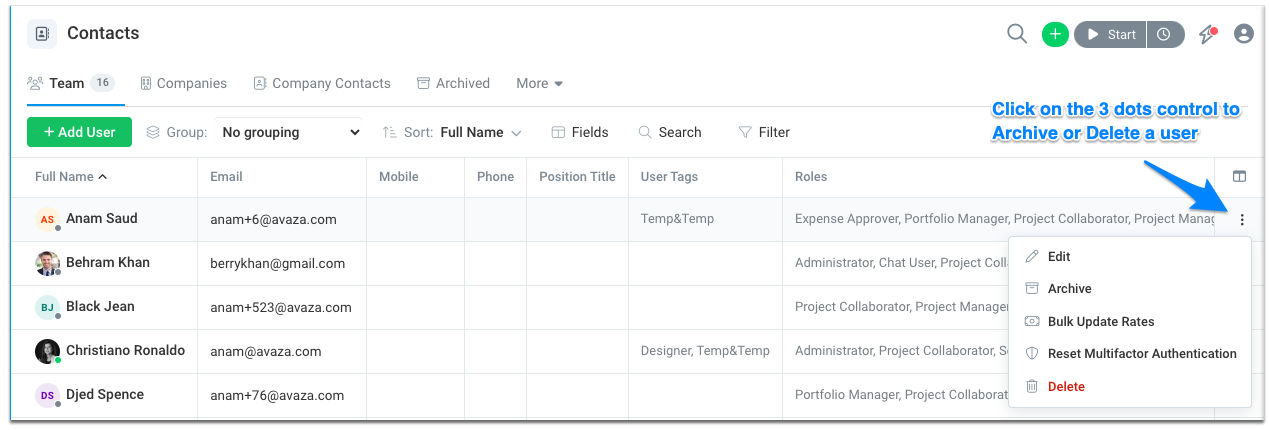Switch to the Companies tab

pyautogui.click(x=183, y=83)
